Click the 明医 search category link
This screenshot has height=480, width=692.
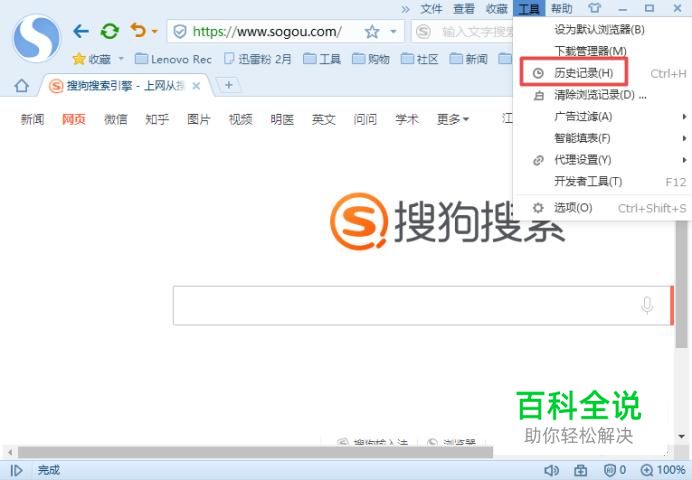tap(282, 119)
